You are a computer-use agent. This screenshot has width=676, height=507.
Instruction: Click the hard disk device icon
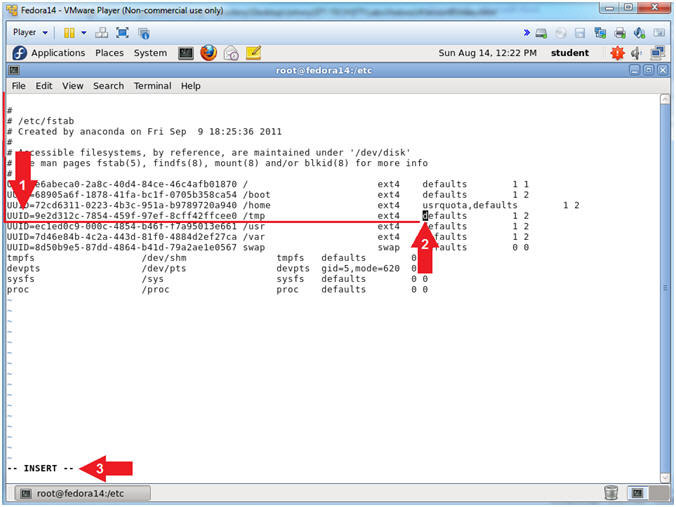pos(541,33)
